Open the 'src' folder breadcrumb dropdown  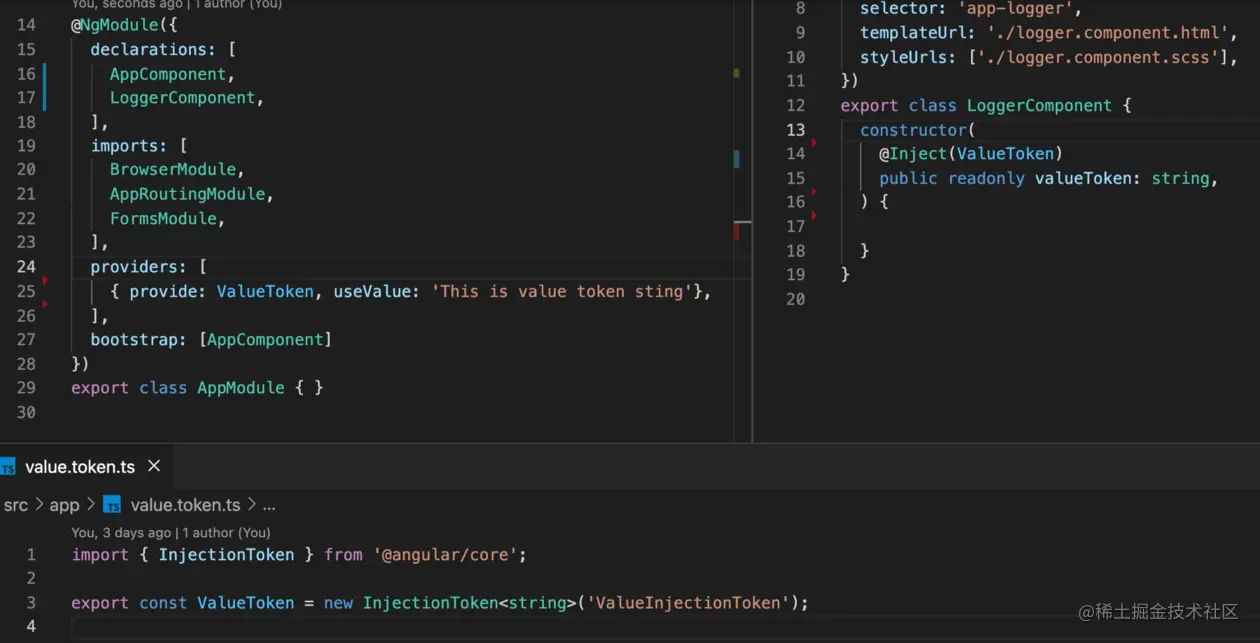[x=16, y=505]
